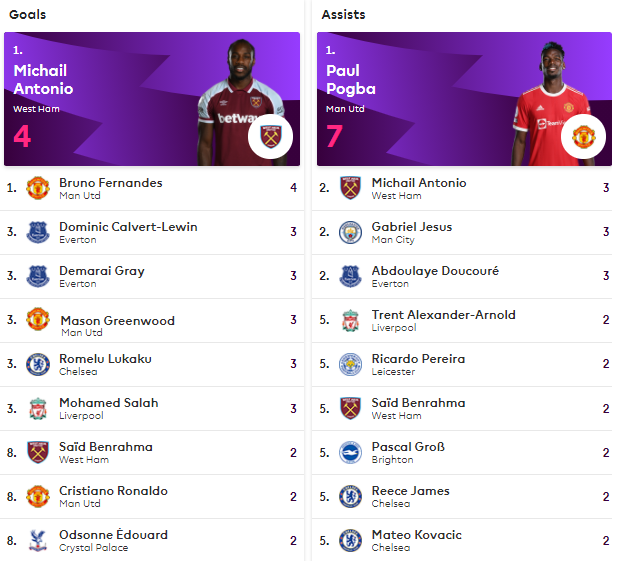The image size is (618, 561).
Task: Select Abdoulaye Doucouré in the assists list
Action: 435,271
